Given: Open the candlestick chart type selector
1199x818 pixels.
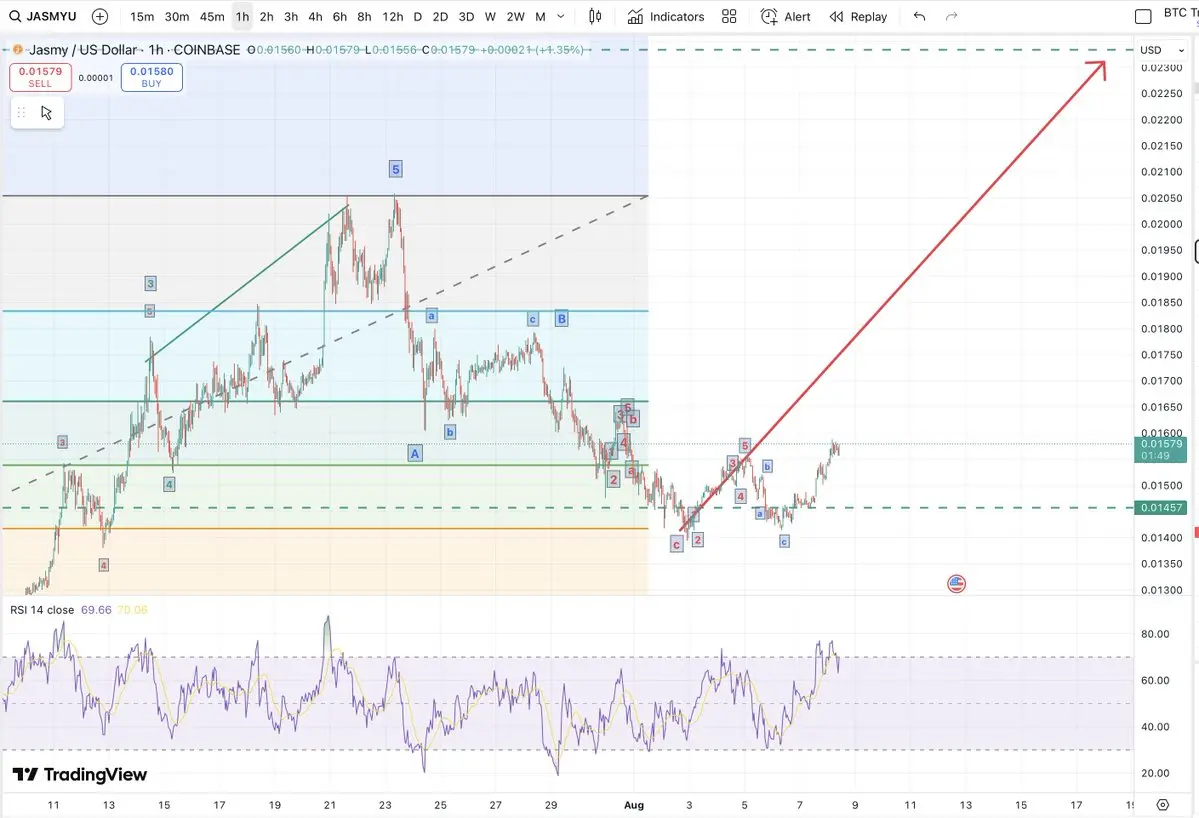Looking at the screenshot, I should (595, 16).
